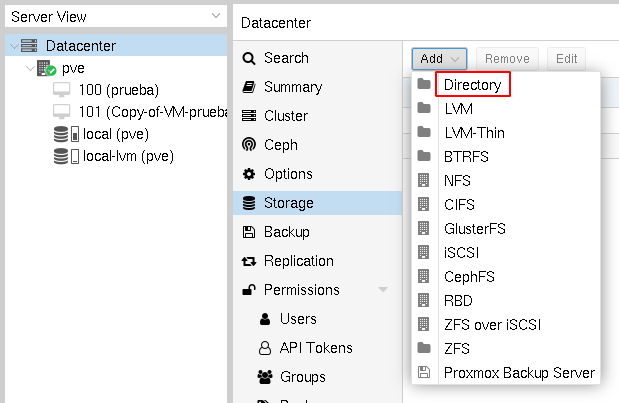Screen dimensions: 619x403
Task: Open the Storage panel
Action: tap(317, 203)
